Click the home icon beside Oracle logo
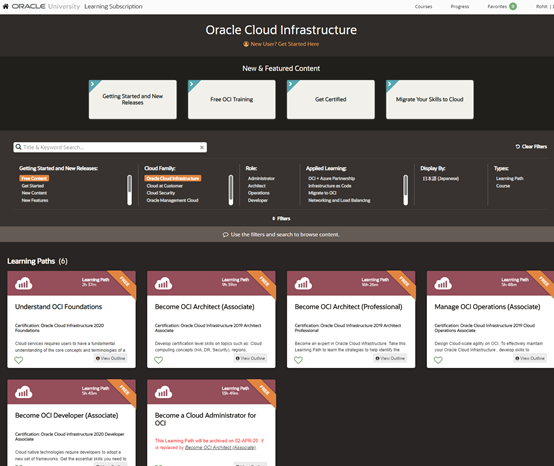Viewport: 554px width, 466px height. click(5, 6)
